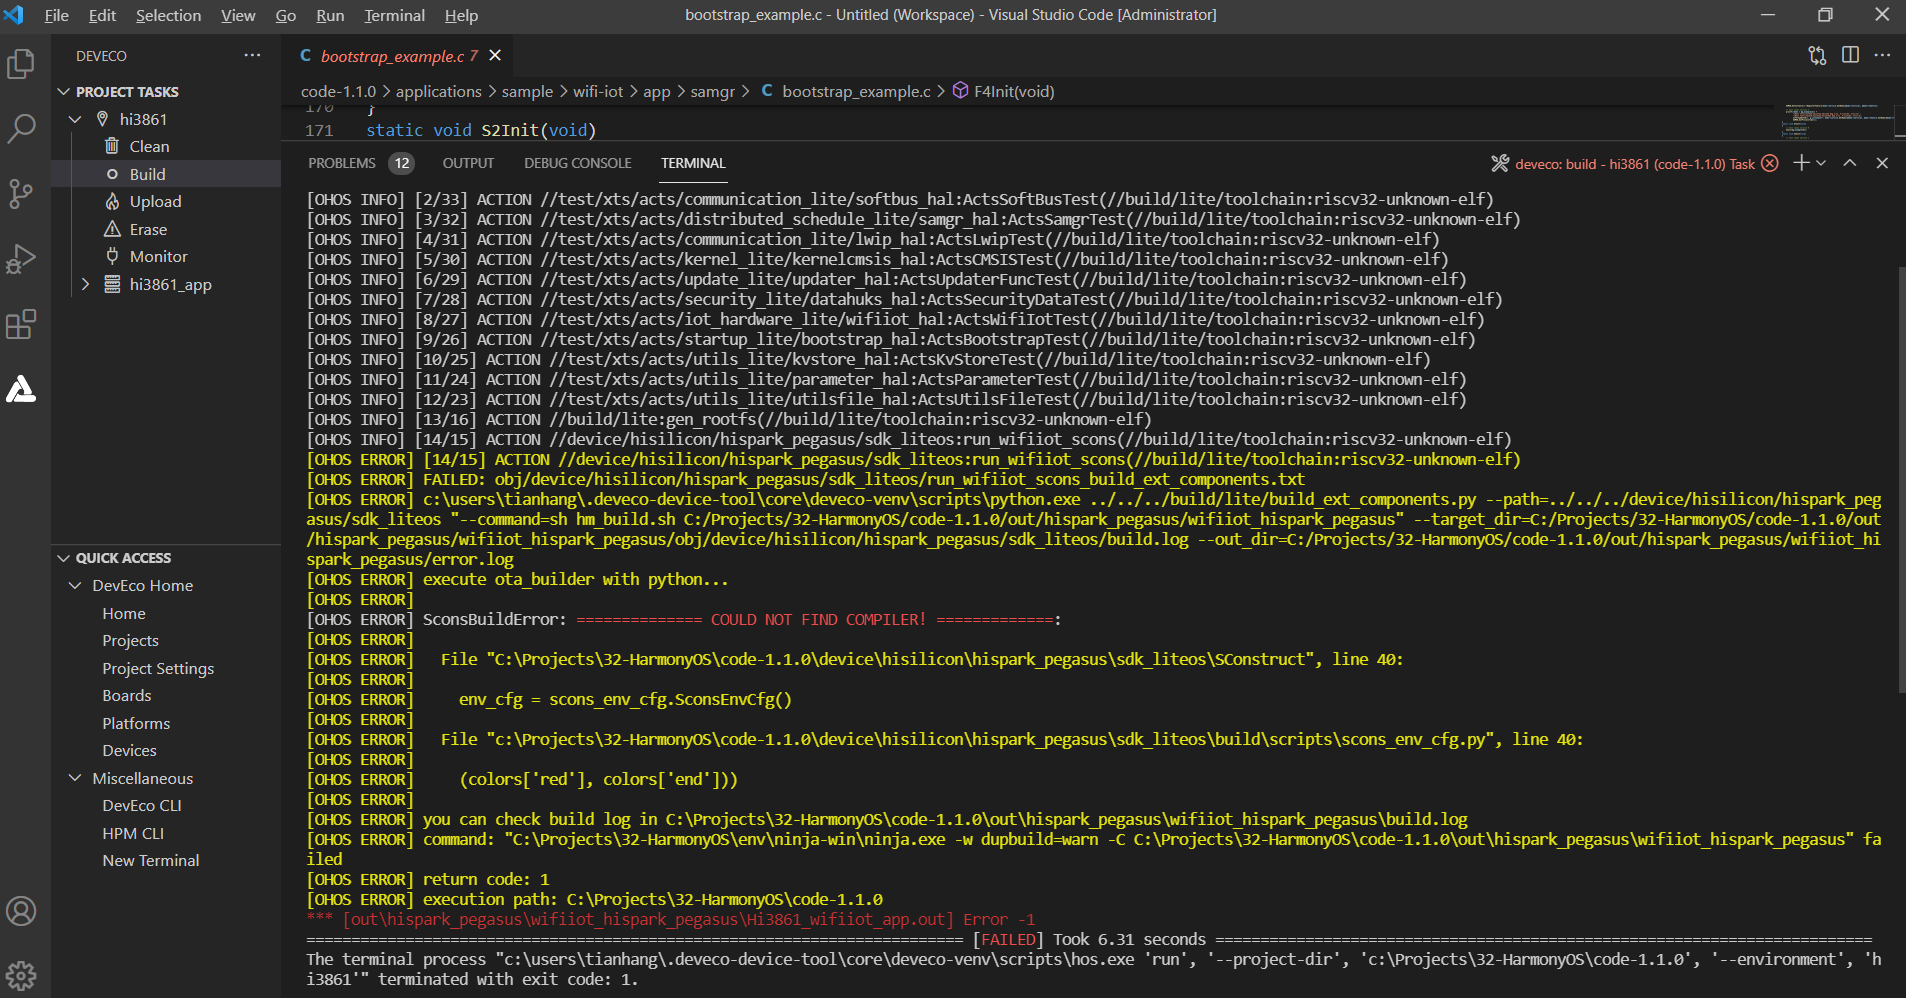Maximize the terminal panel with the chevron-up
Viewport: 1906px width, 998px height.
coord(1850,163)
